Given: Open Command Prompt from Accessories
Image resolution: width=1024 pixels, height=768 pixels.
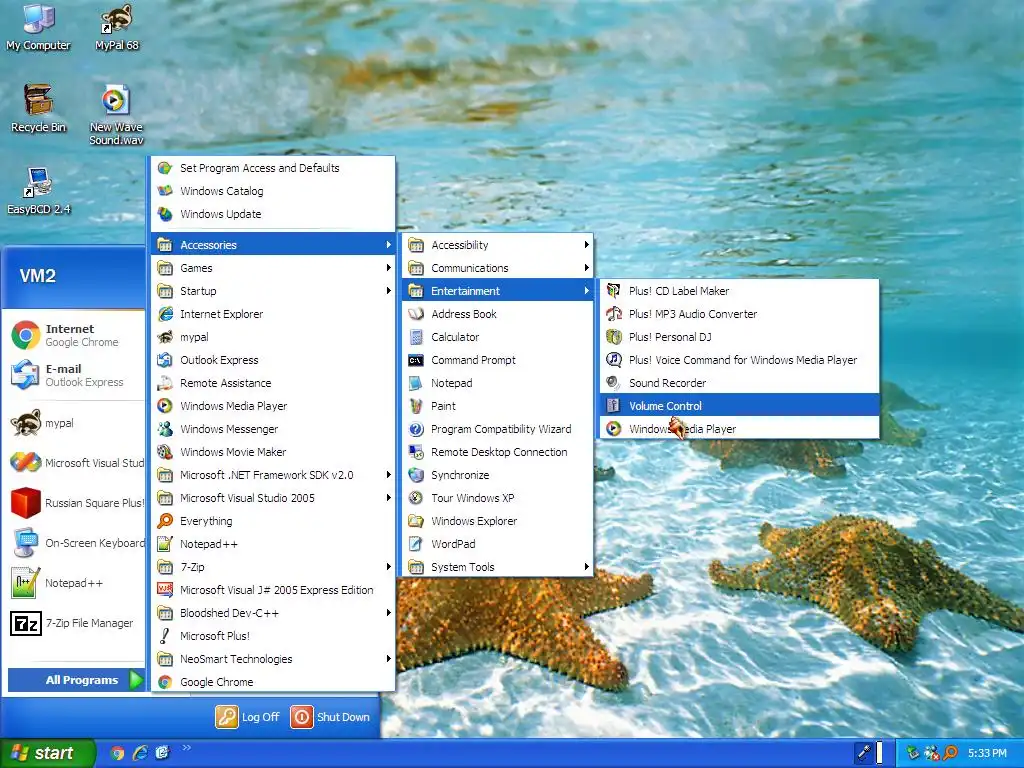Looking at the screenshot, I should click(x=498, y=360).
